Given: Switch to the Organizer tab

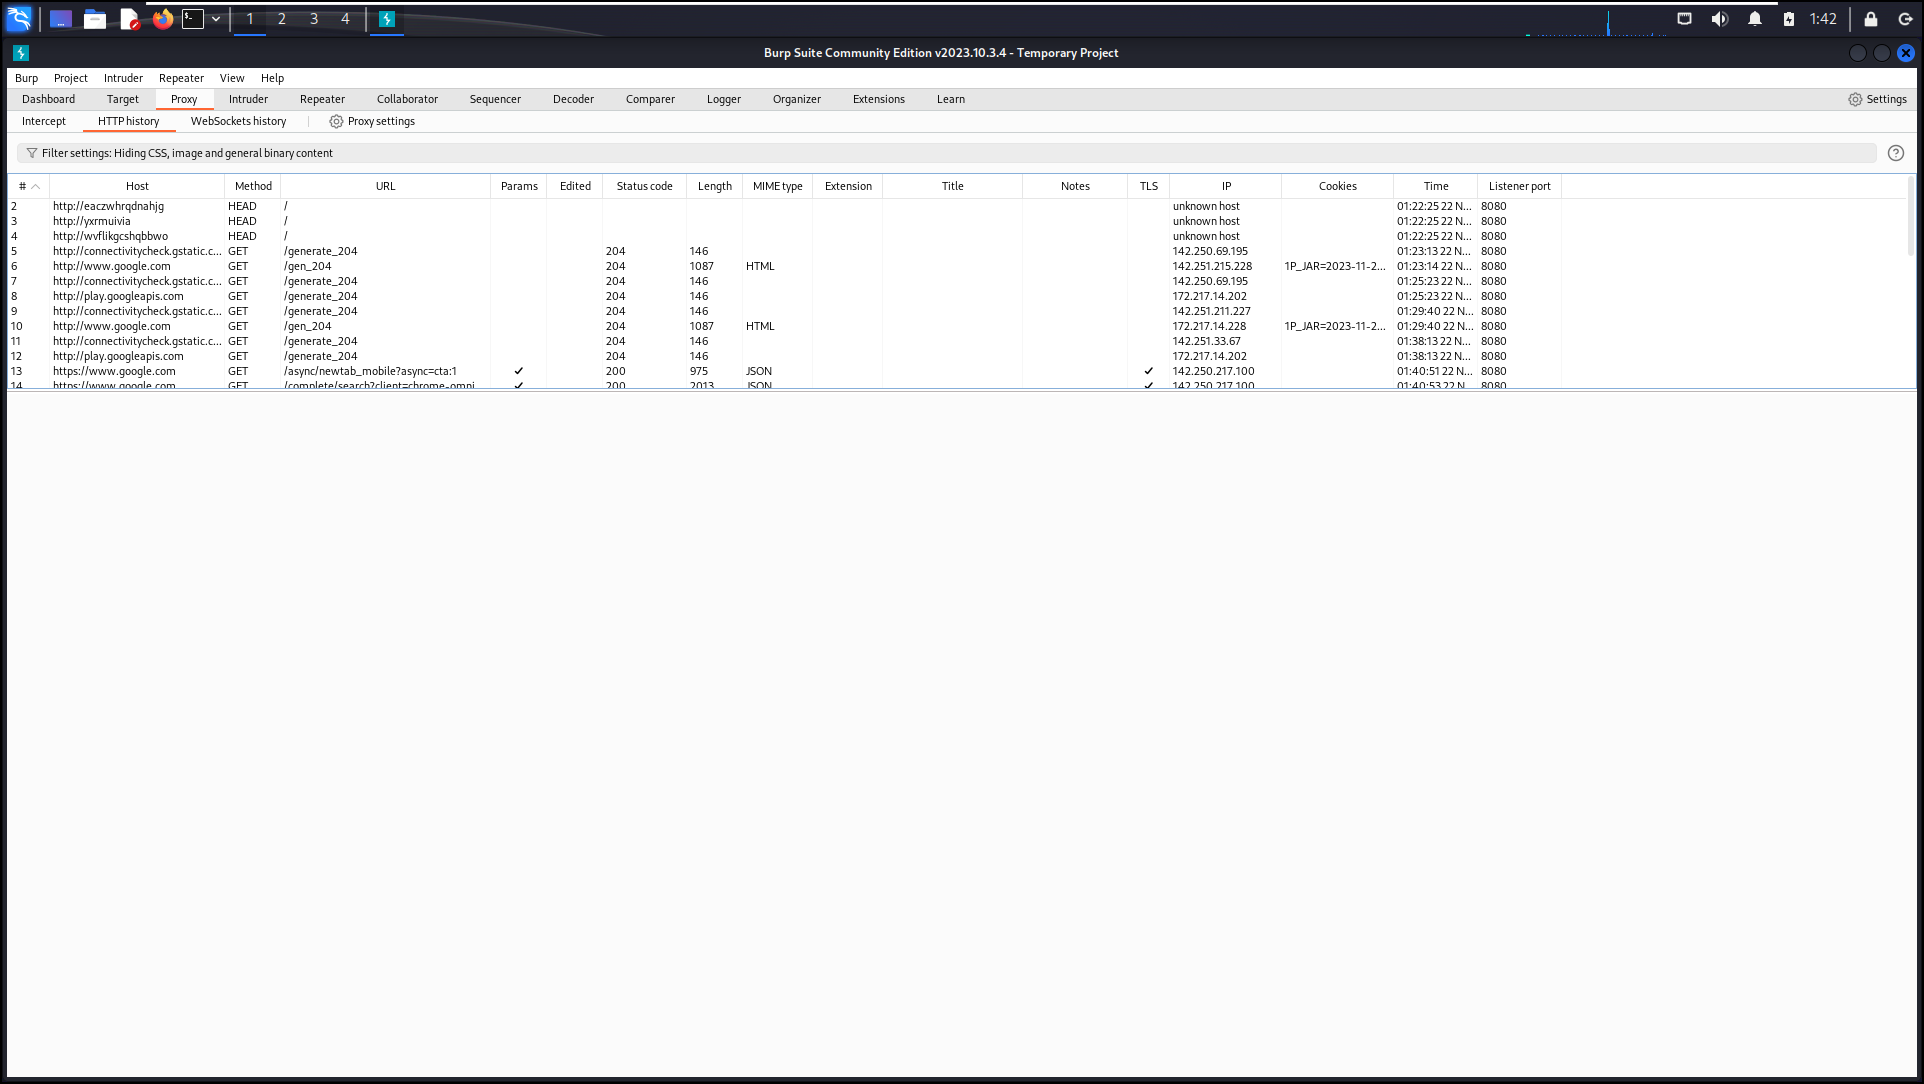Looking at the screenshot, I should coord(796,99).
